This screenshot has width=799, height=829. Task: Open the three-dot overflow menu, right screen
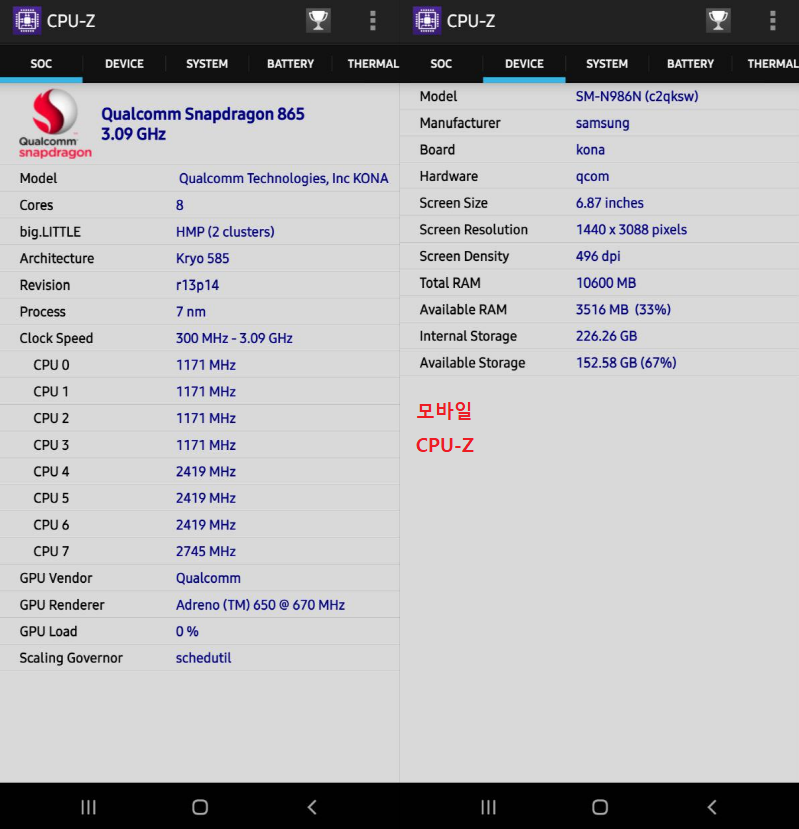coord(773,21)
